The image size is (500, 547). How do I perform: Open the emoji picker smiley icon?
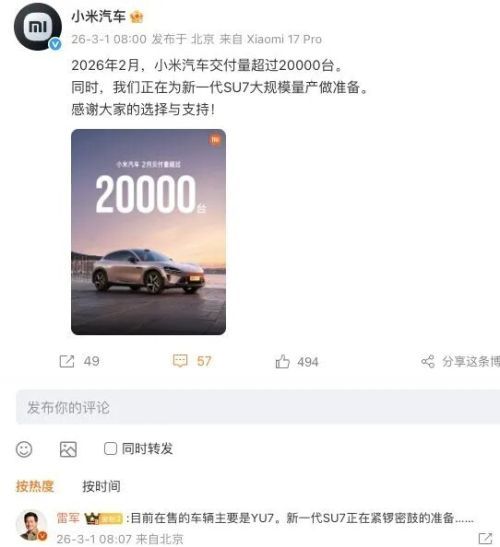click(24, 449)
